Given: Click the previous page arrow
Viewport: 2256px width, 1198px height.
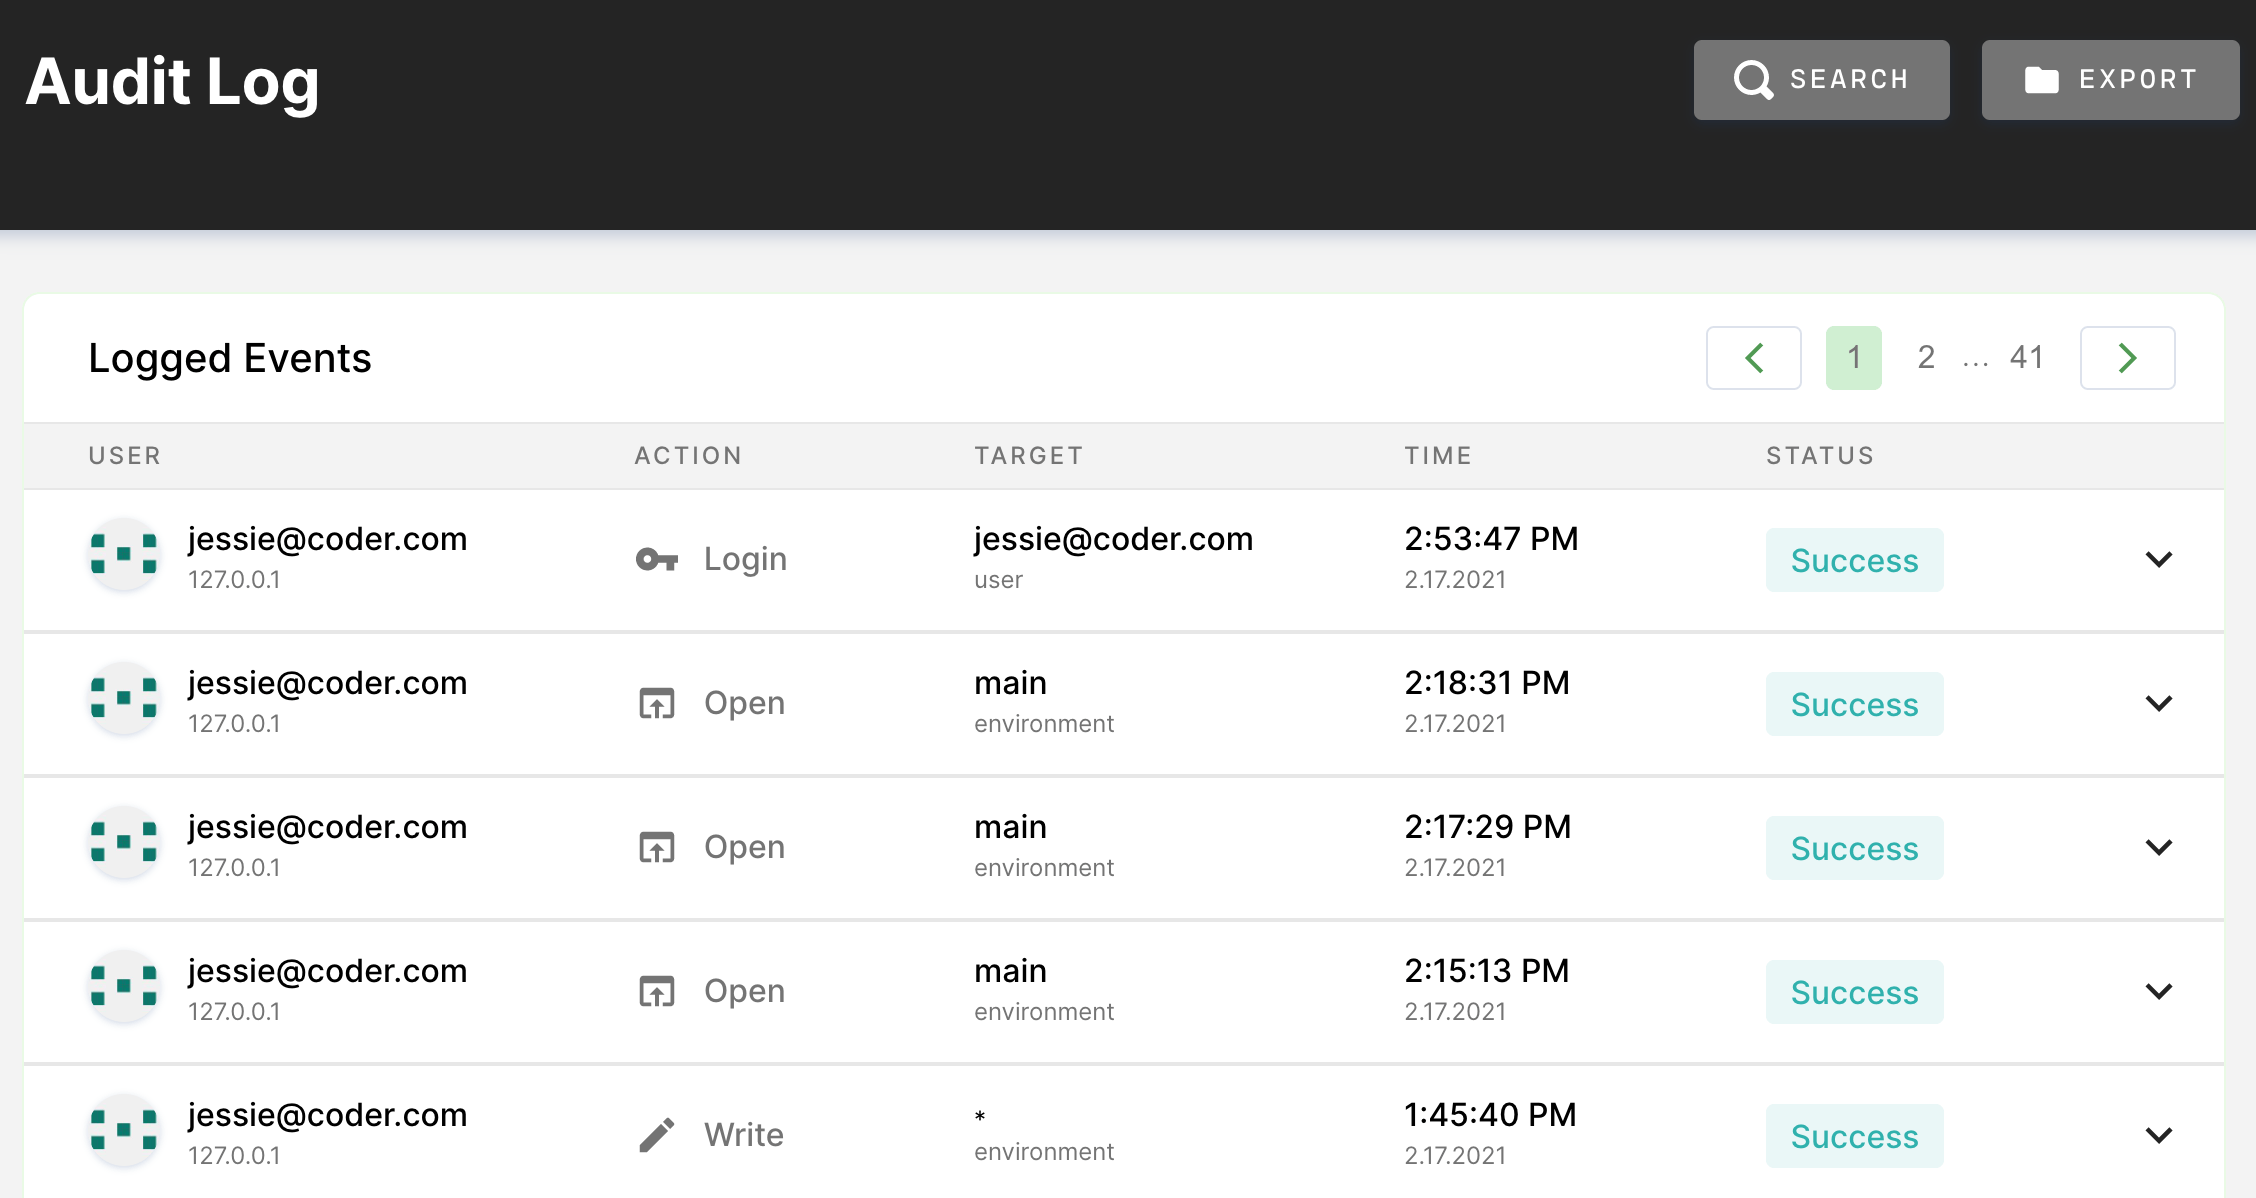Looking at the screenshot, I should click(1754, 357).
